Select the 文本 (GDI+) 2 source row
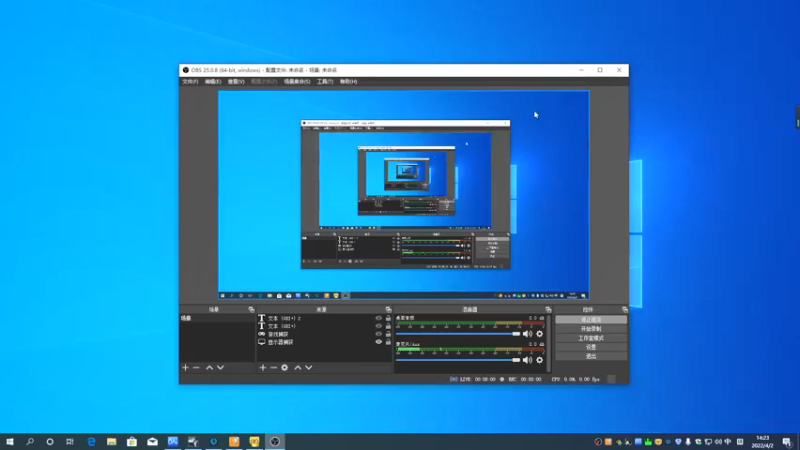The height and width of the screenshot is (450, 800). click(324, 318)
